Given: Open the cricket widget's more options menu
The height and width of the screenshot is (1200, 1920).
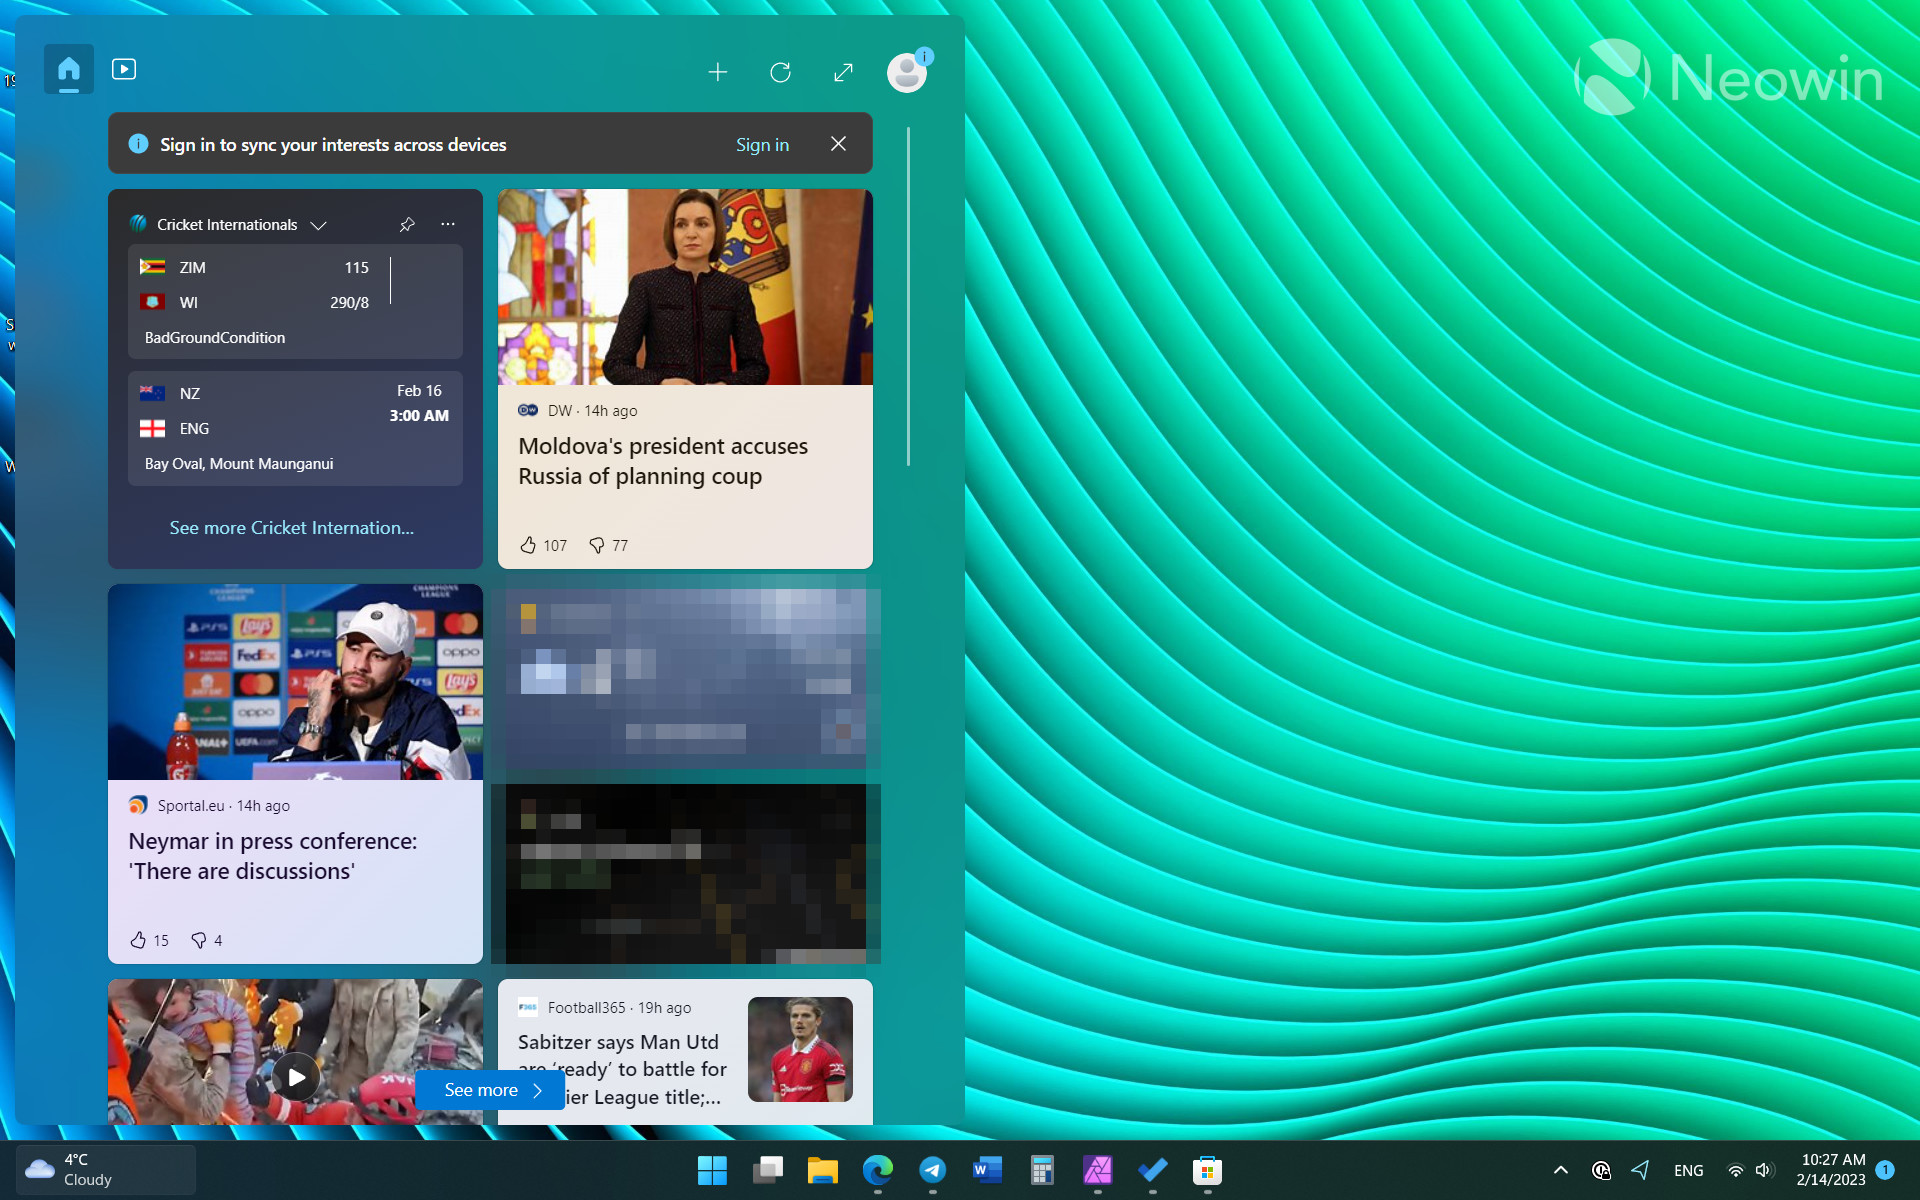Looking at the screenshot, I should click(x=447, y=224).
